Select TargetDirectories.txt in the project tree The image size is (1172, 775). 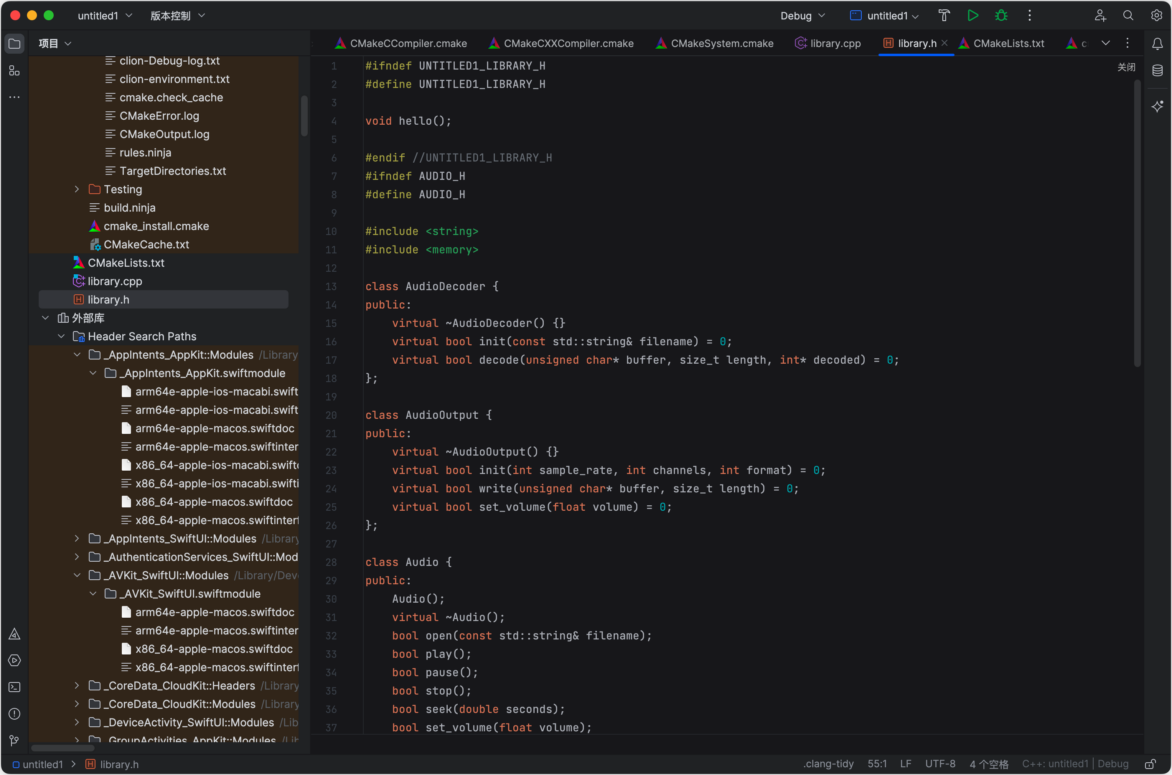pyautogui.click(x=173, y=171)
